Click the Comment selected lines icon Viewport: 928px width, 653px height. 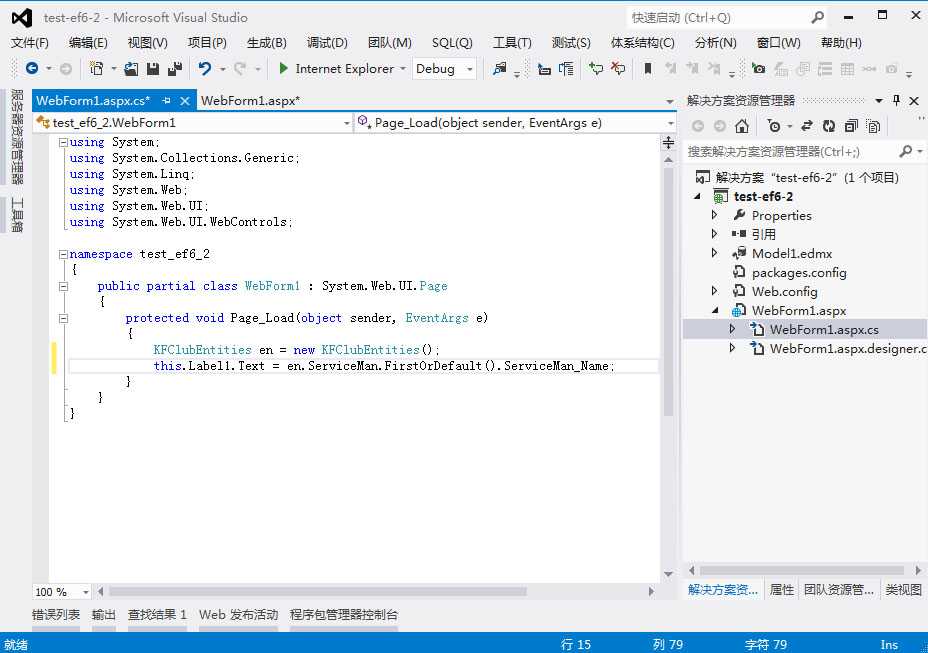coord(595,69)
